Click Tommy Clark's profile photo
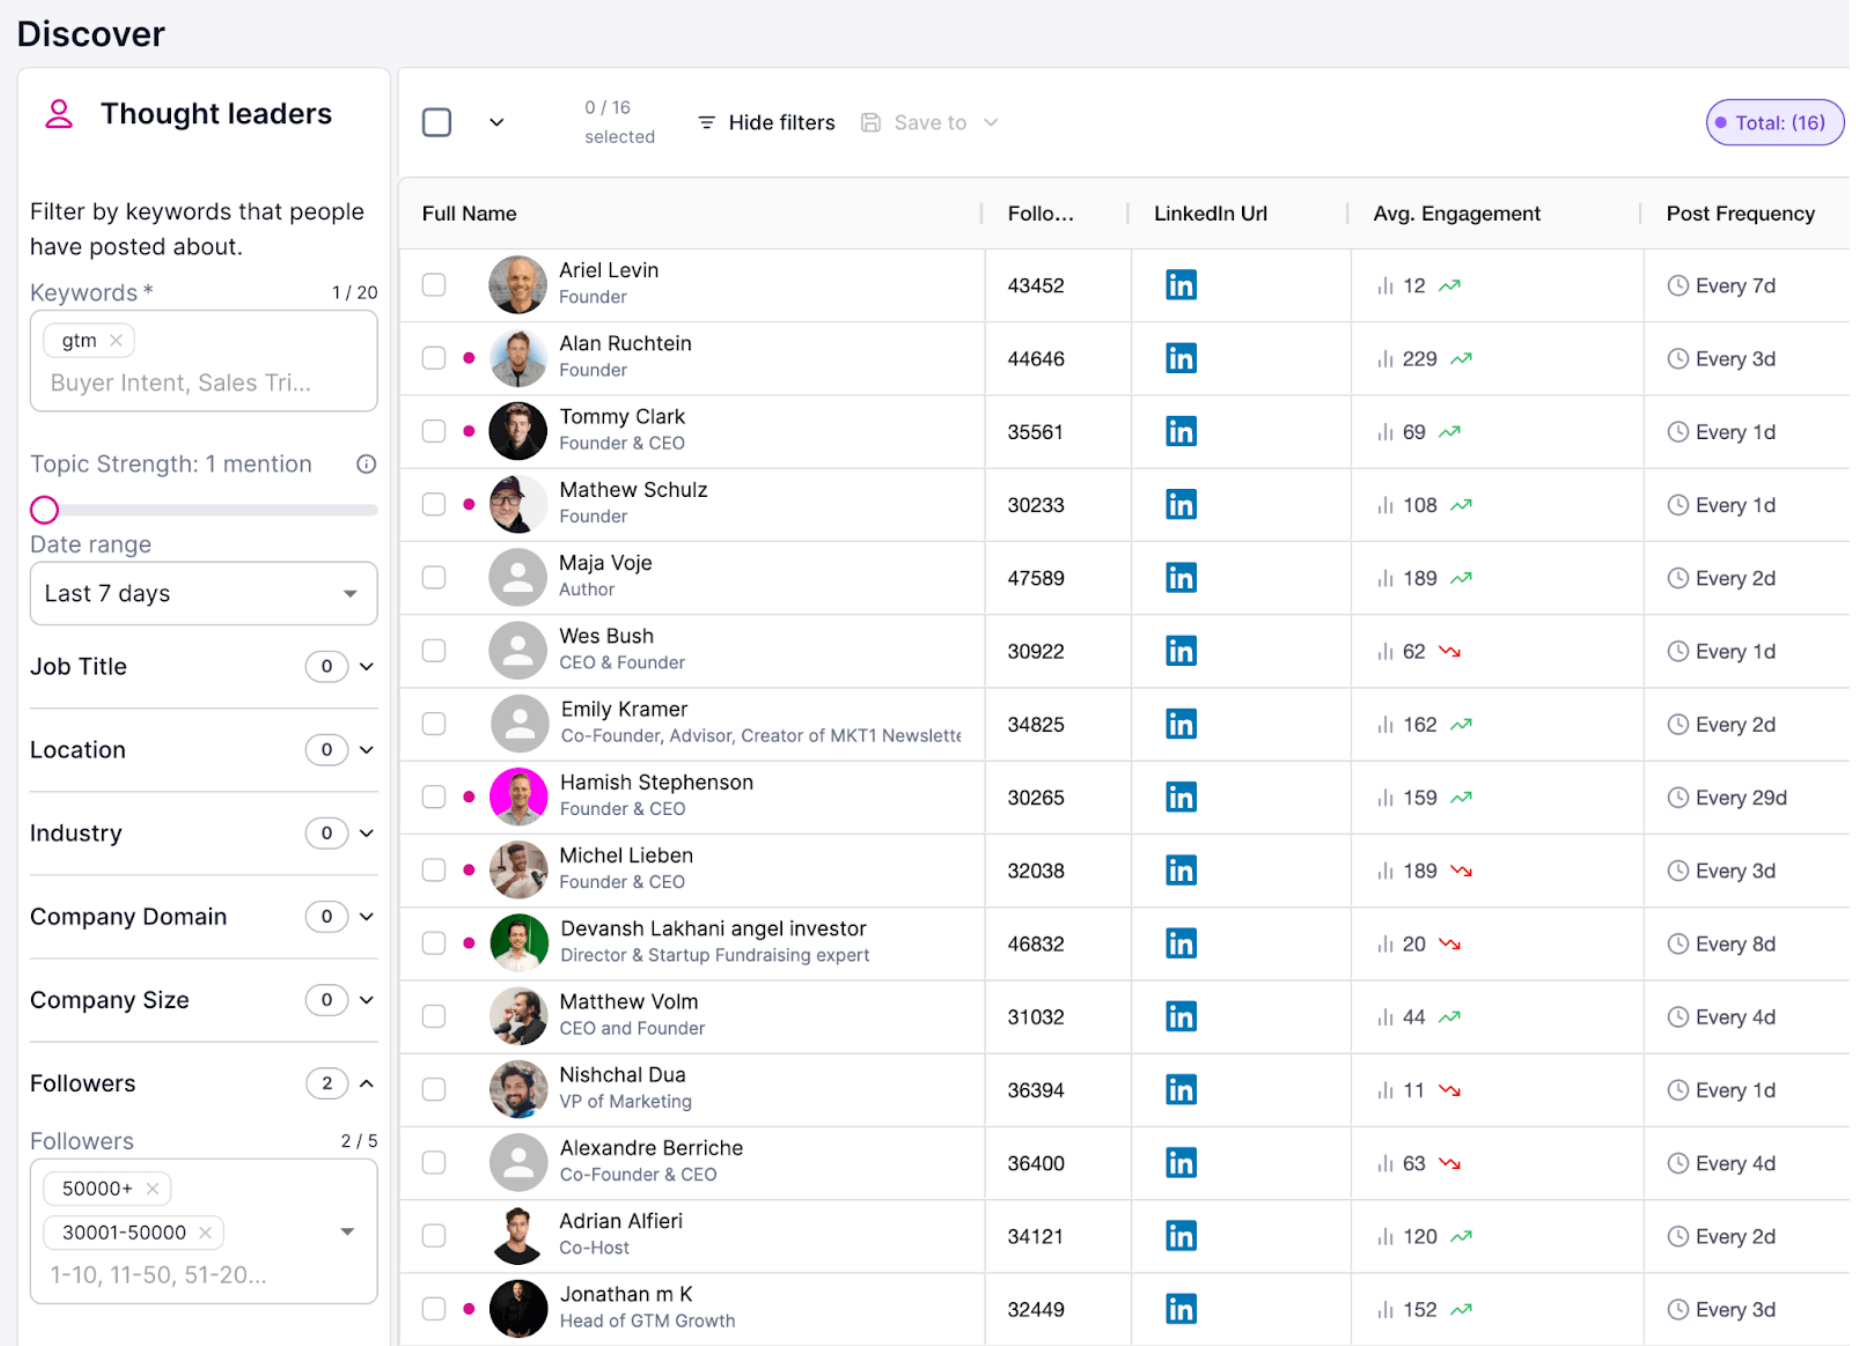 tap(517, 431)
